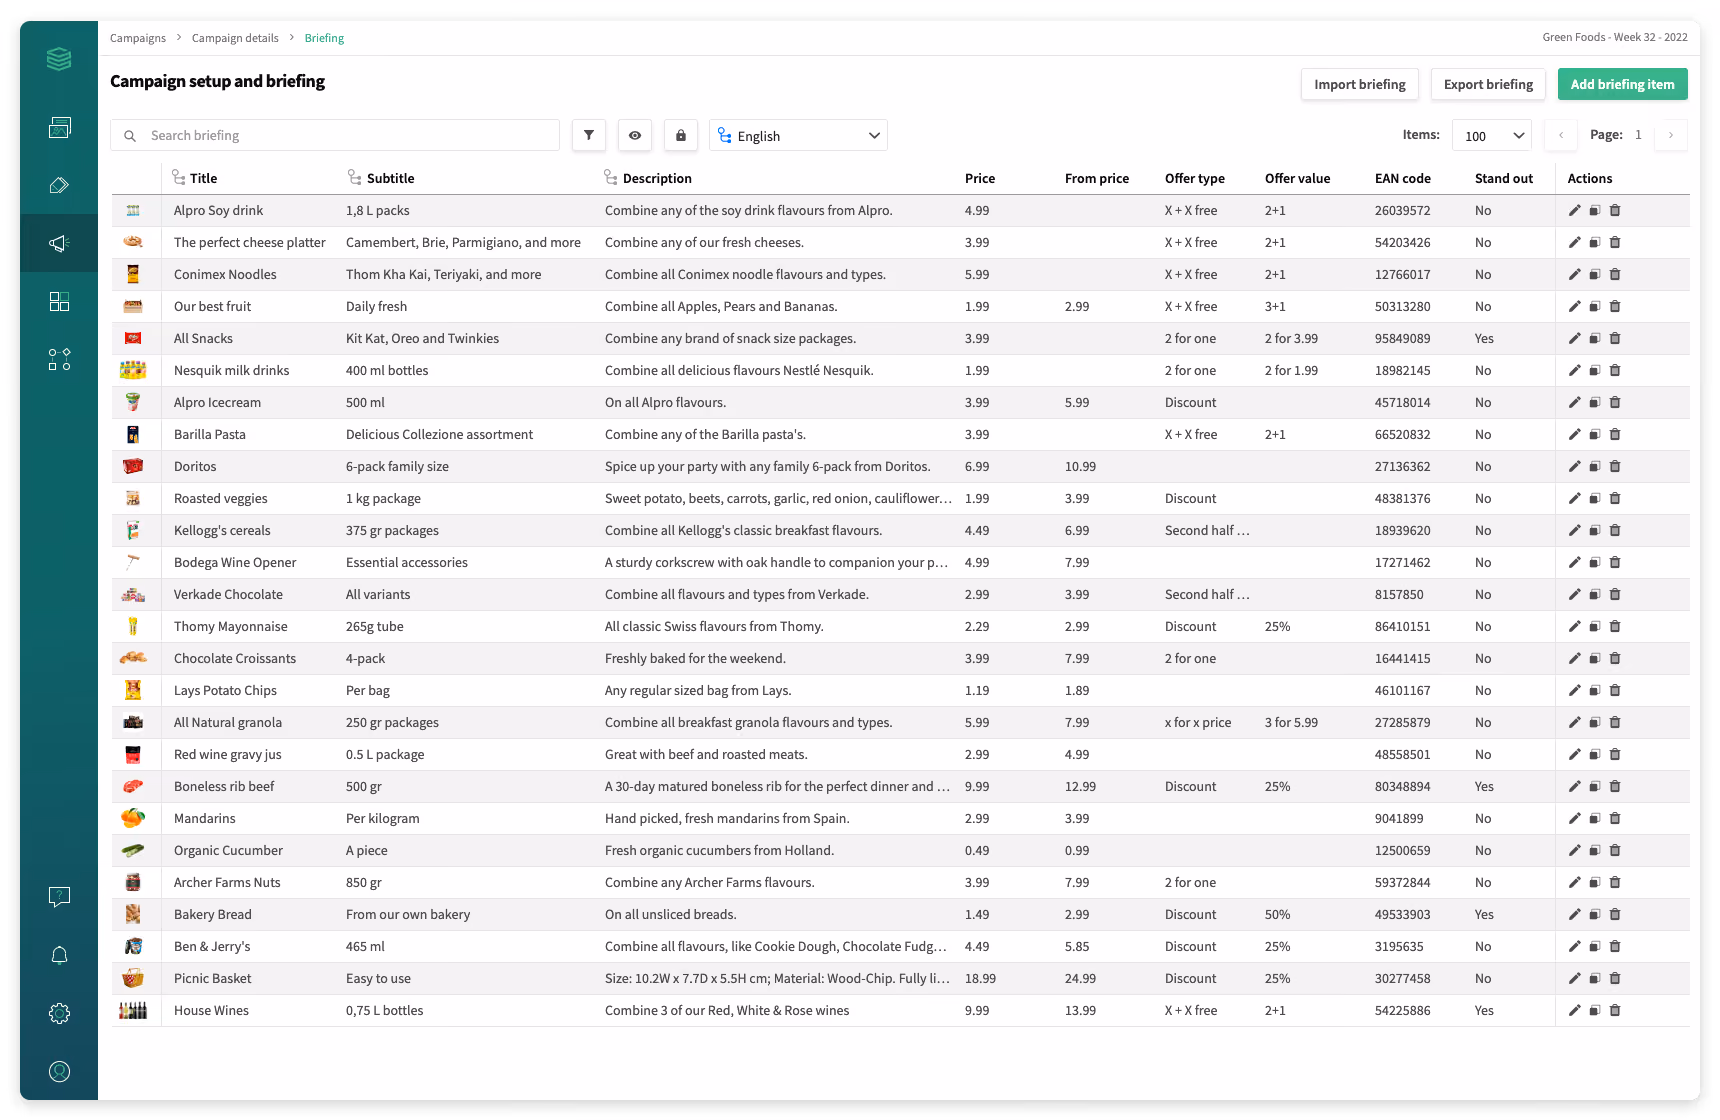The height and width of the screenshot is (1120, 1720).
Task: Click Import briefing button
Action: coord(1360,84)
